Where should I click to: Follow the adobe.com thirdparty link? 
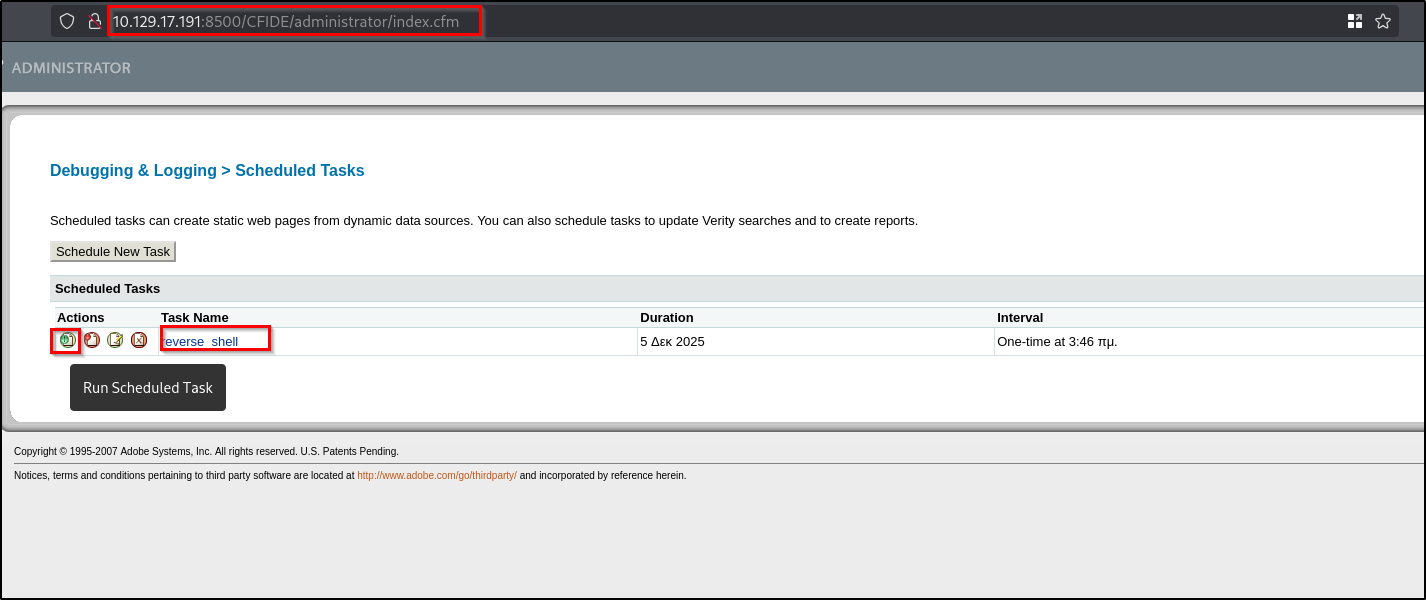pyautogui.click(x=436, y=476)
